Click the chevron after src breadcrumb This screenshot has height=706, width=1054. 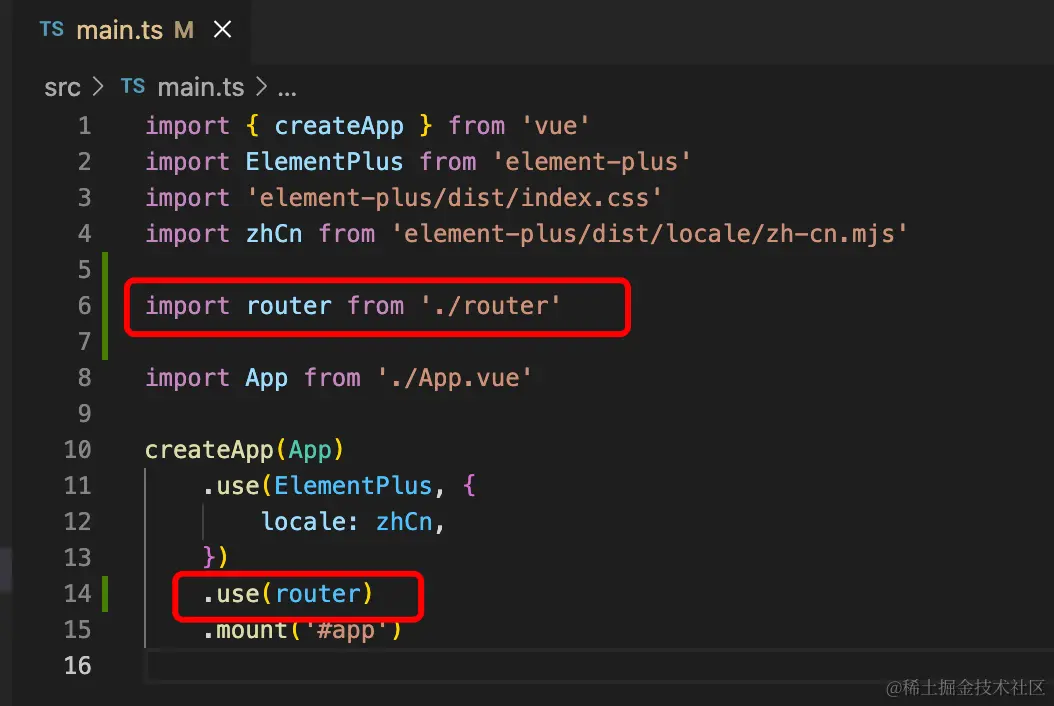(98, 87)
